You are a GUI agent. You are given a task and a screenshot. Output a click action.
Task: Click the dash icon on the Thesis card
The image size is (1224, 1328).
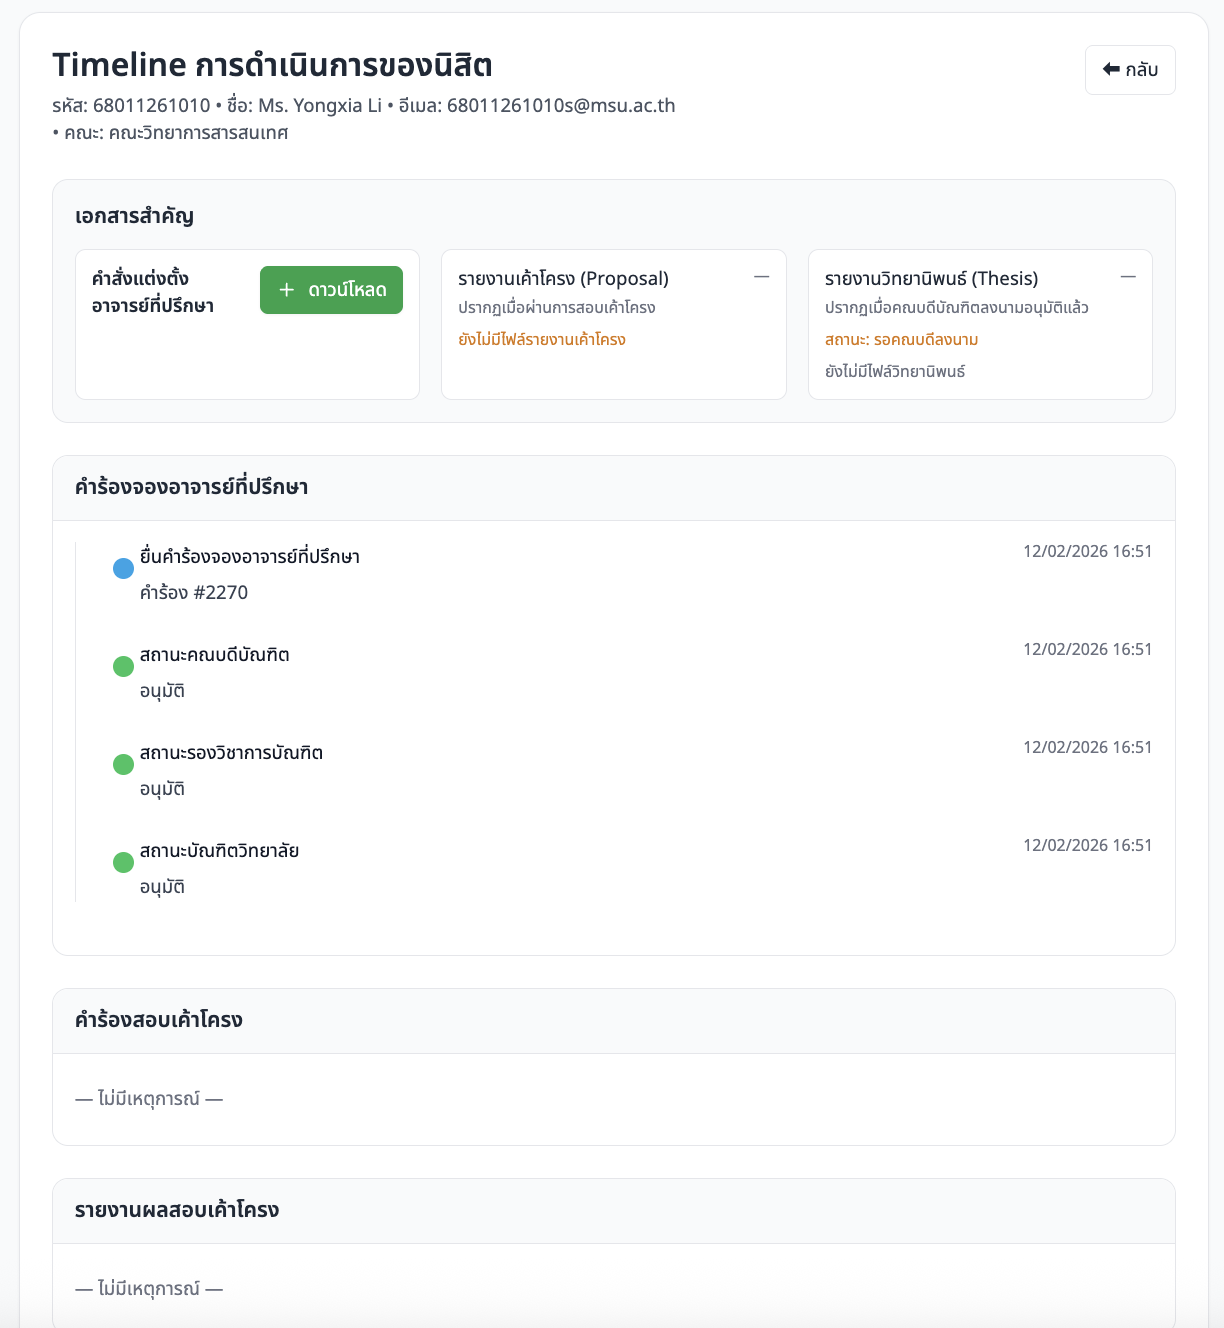coord(1128,277)
